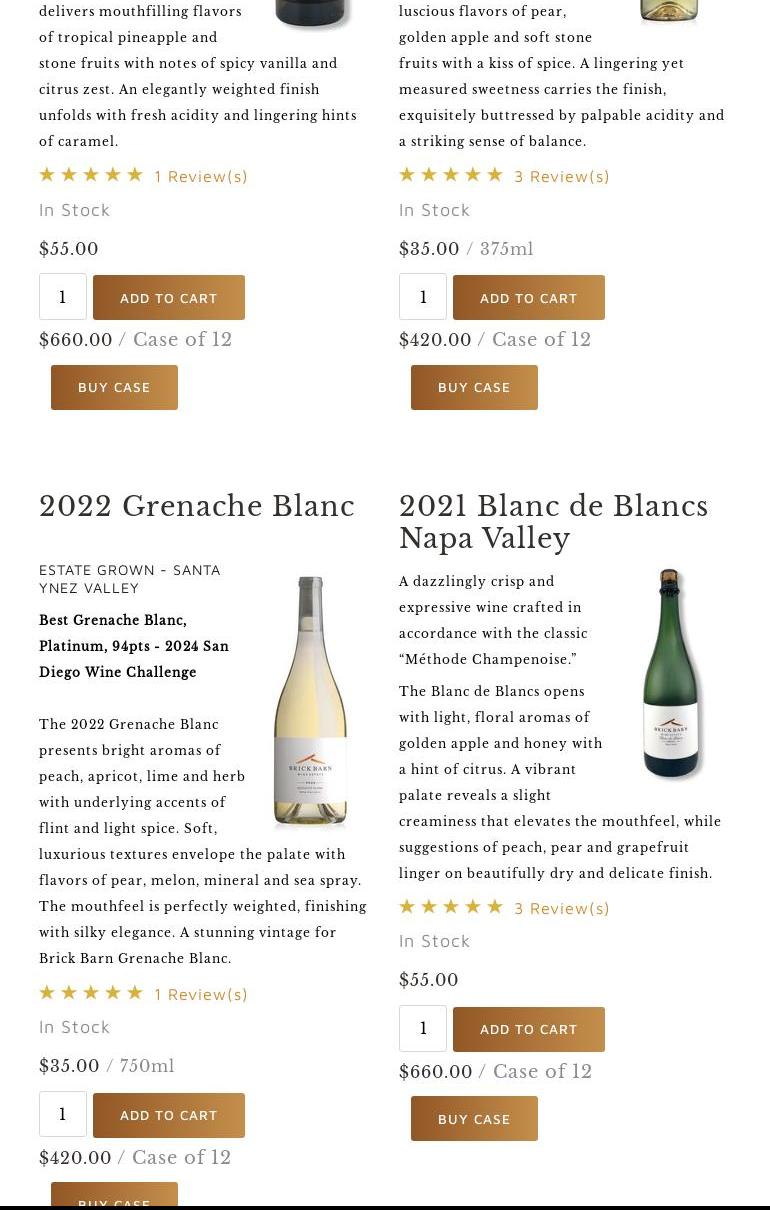Image resolution: width=770 pixels, height=1210 pixels.
Task: Focus the quantity field for 2022 Grenache Blanc
Action: [x=63, y=1115]
